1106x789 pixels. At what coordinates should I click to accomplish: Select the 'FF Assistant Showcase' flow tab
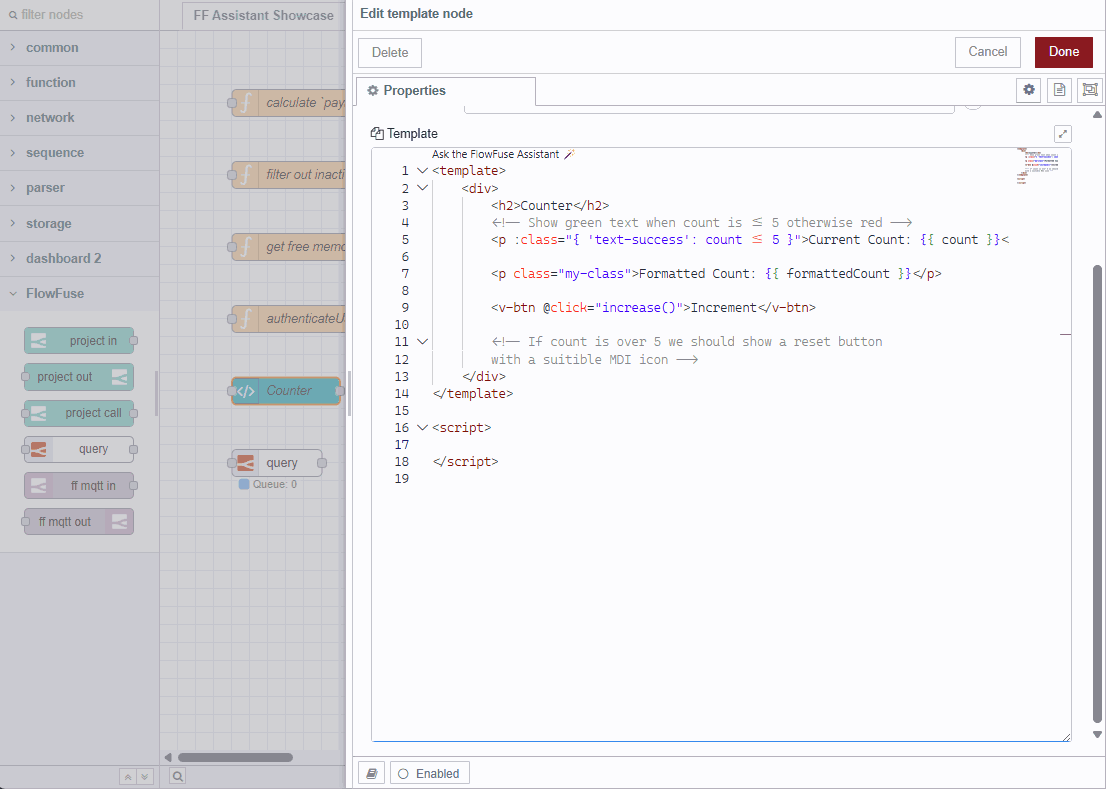(x=262, y=15)
